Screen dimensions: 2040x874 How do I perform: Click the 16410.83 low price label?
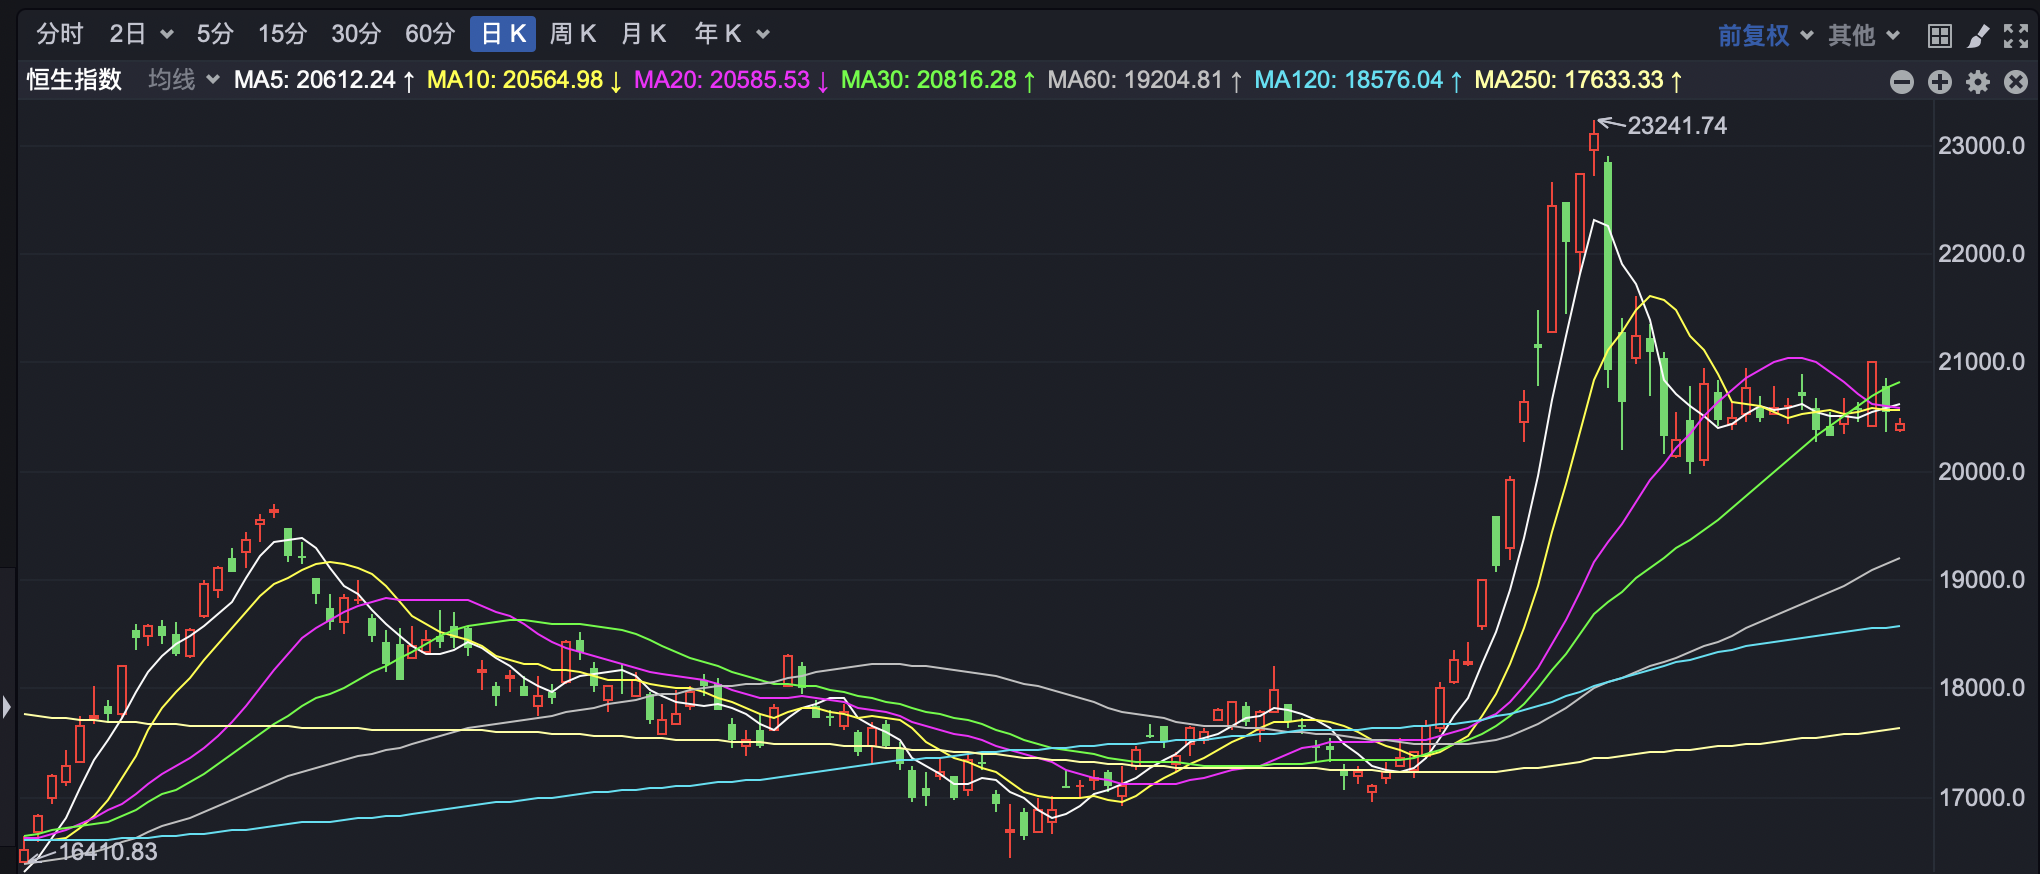click(108, 852)
